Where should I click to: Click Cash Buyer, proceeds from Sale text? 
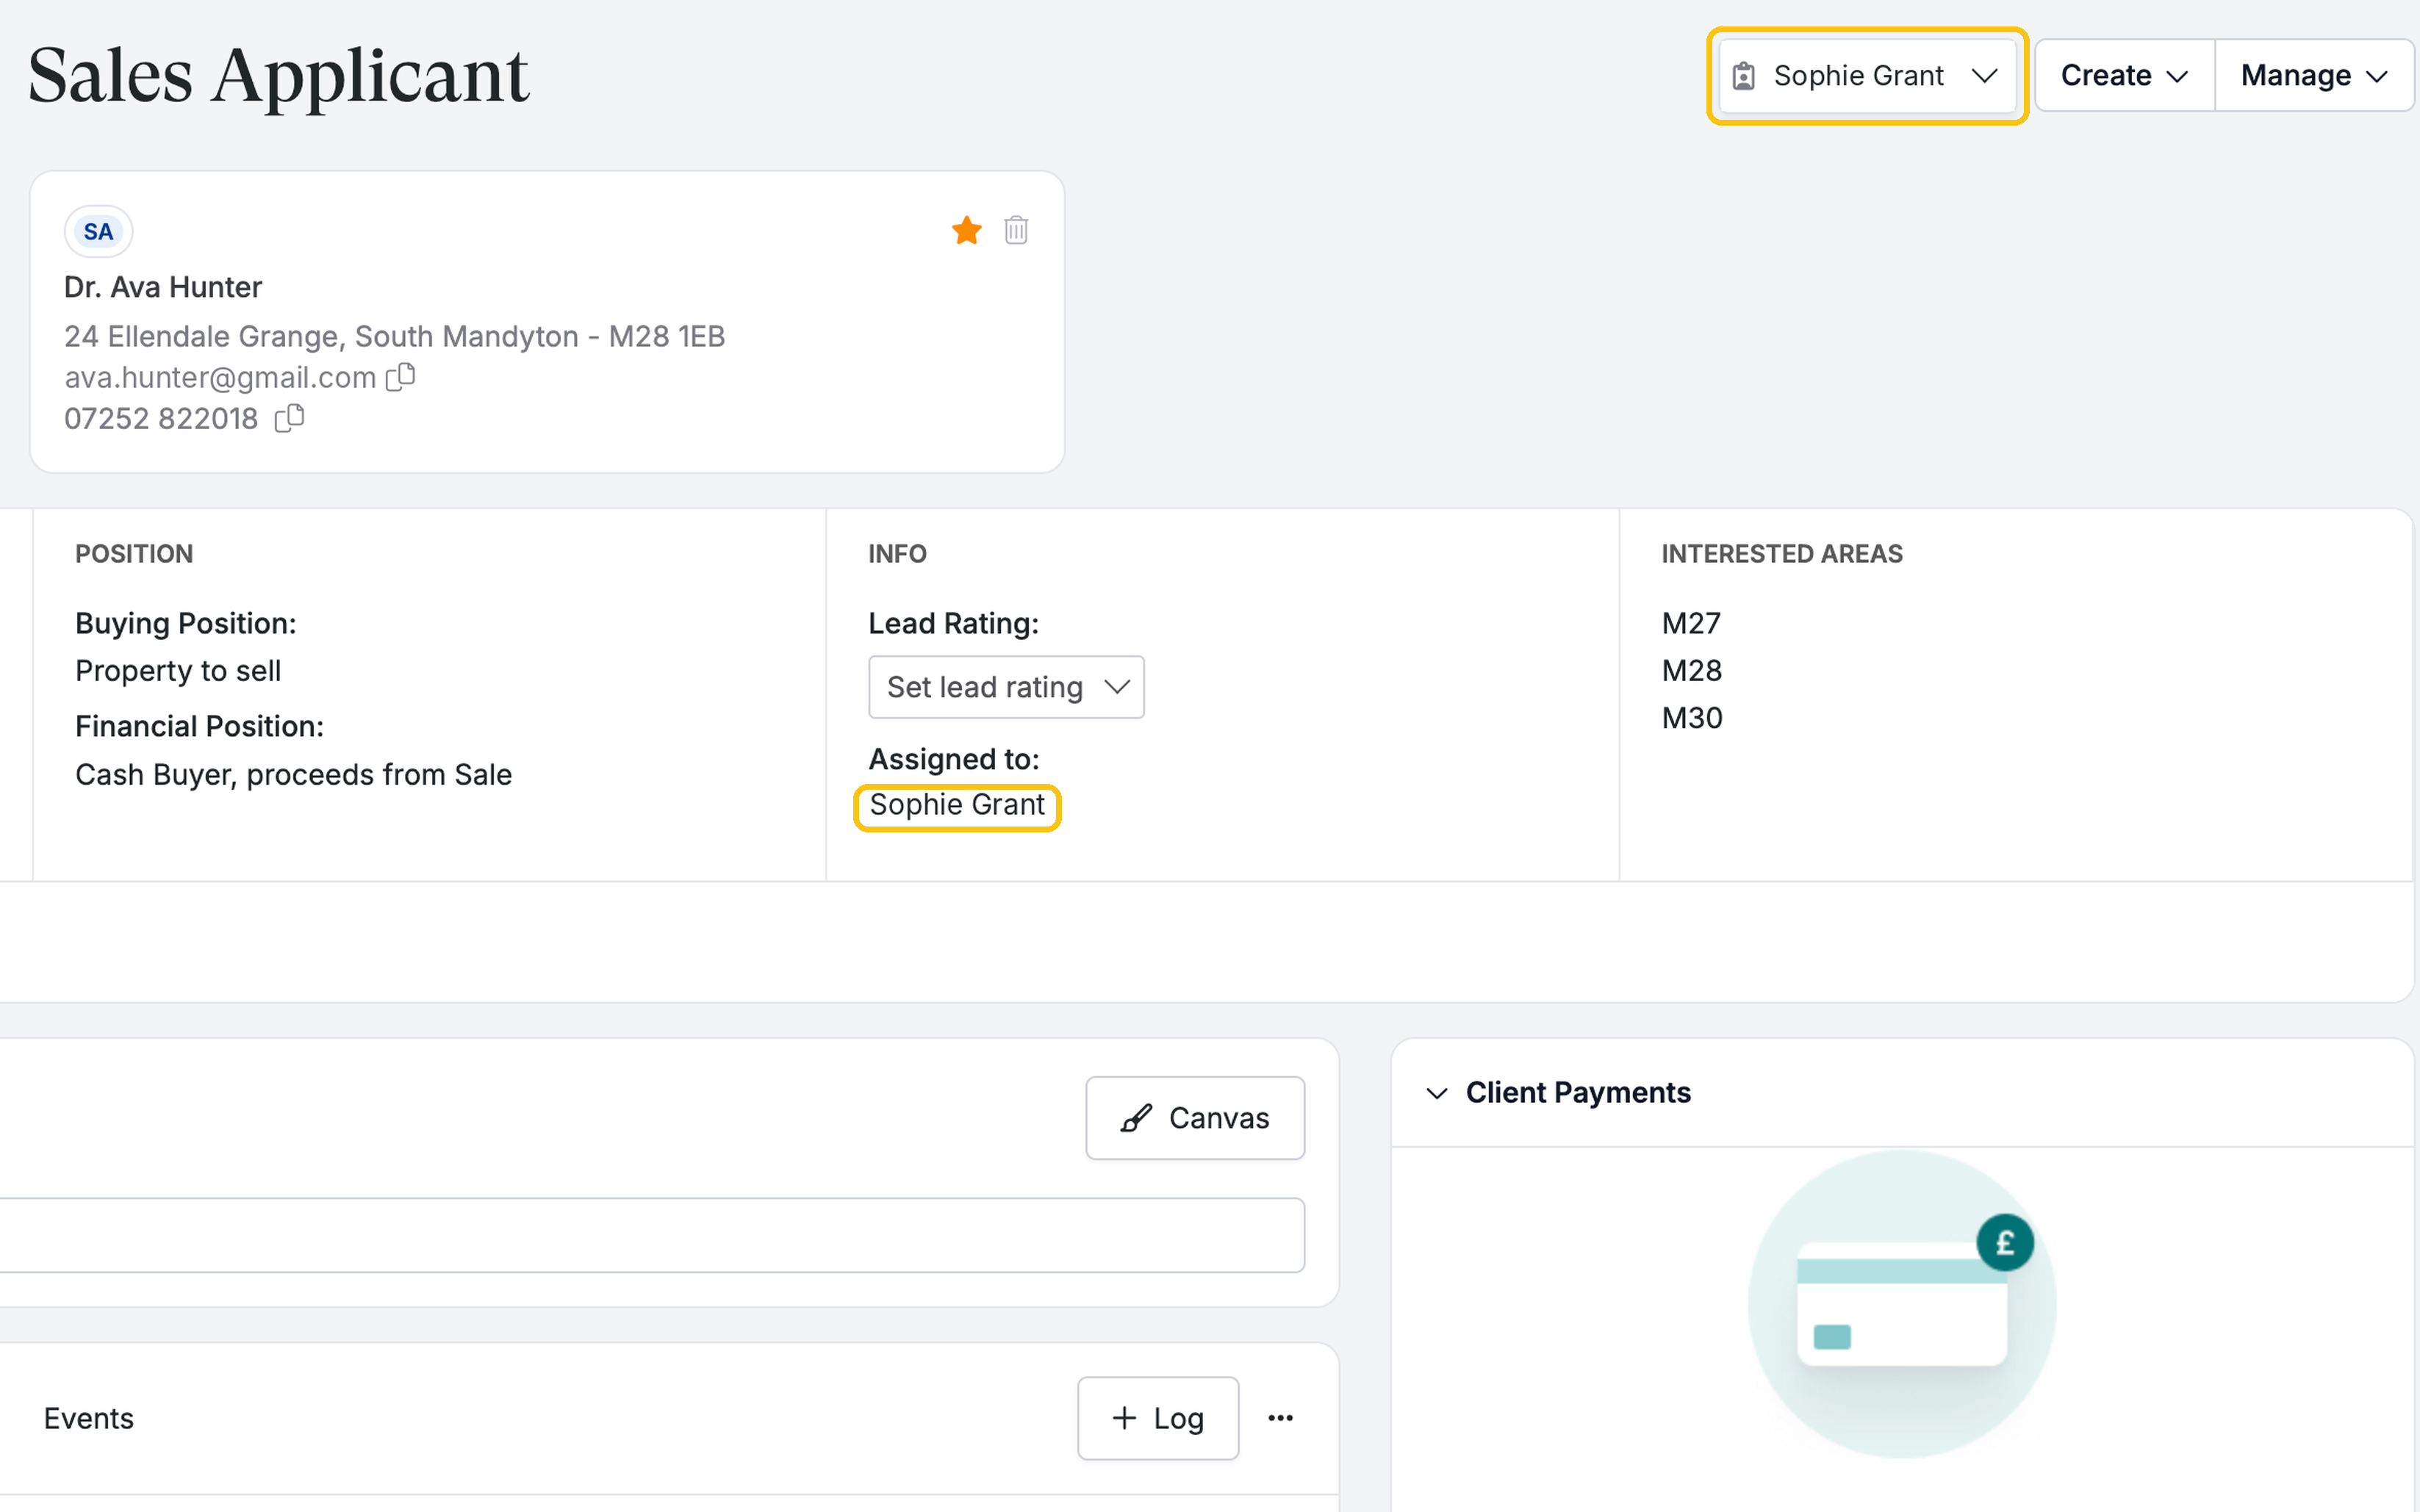pyautogui.click(x=293, y=775)
